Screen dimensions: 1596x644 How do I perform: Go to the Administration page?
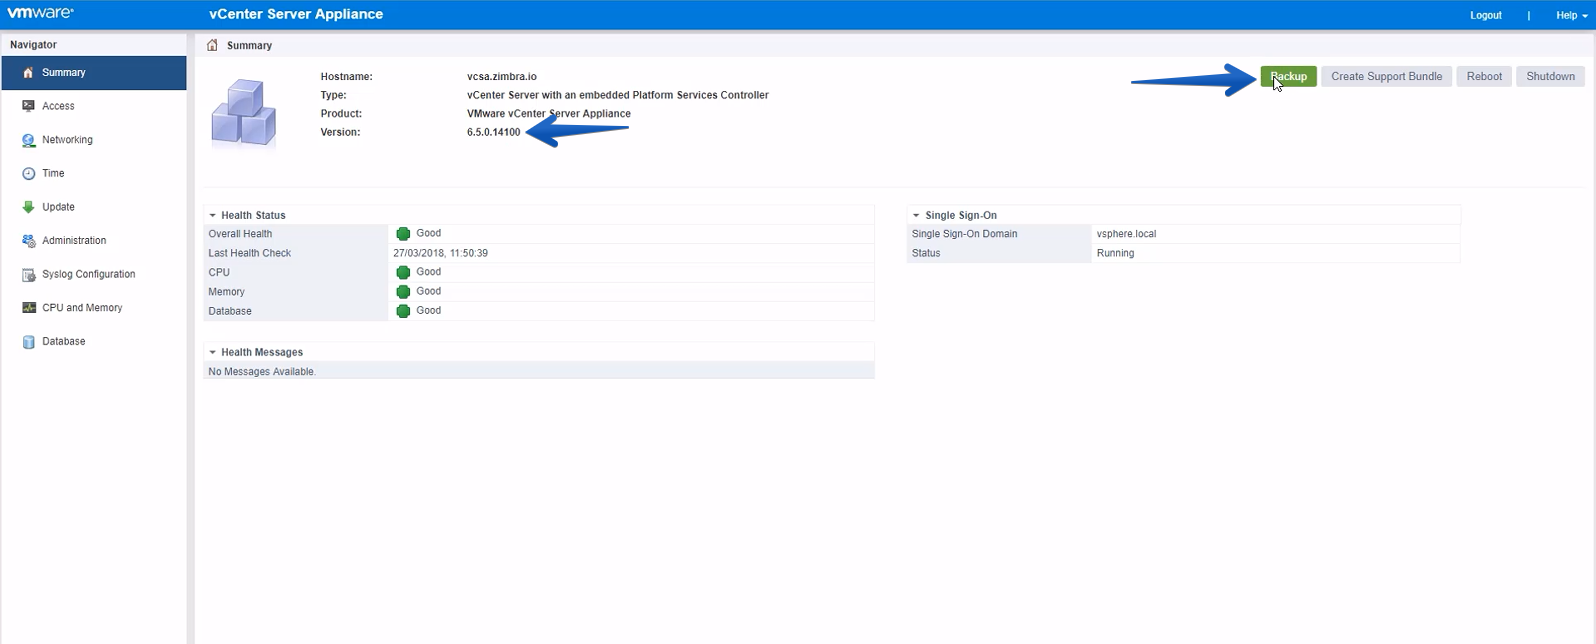click(x=94, y=241)
